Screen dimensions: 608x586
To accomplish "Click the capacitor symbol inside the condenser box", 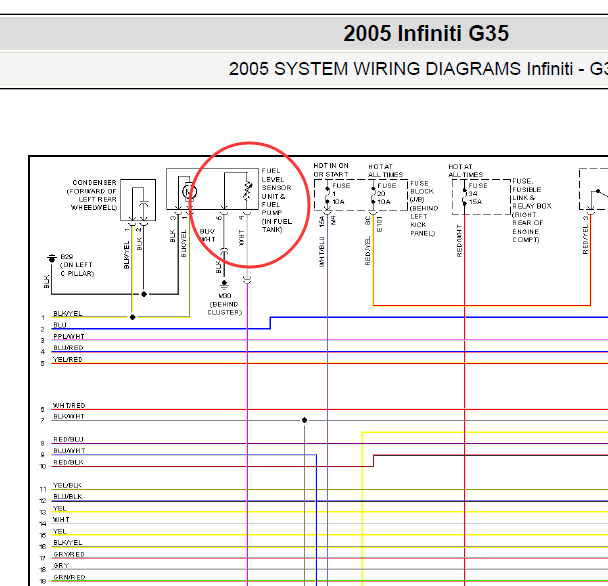I will [x=143, y=204].
